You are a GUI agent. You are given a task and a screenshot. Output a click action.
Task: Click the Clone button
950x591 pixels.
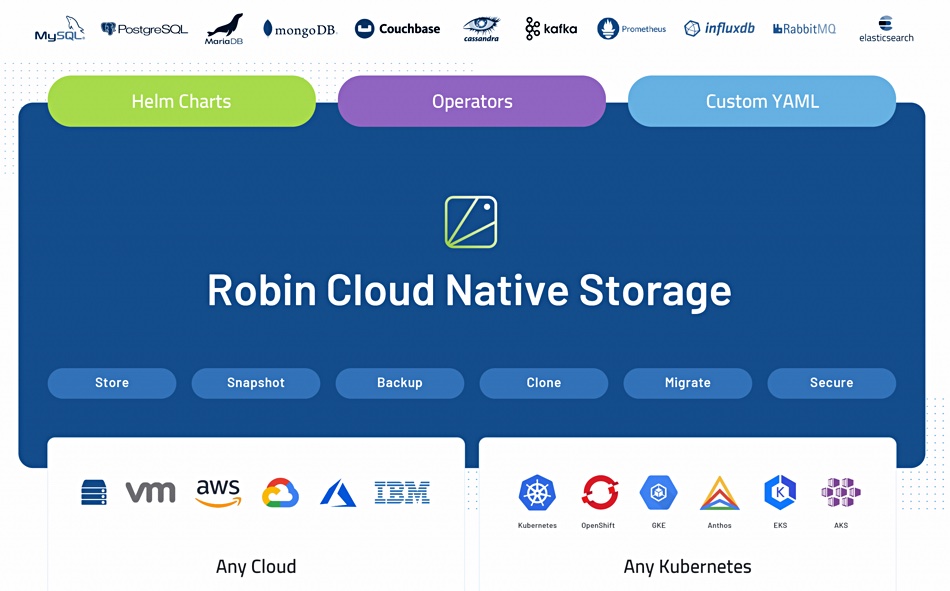pyautogui.click(x=543, y=383)
